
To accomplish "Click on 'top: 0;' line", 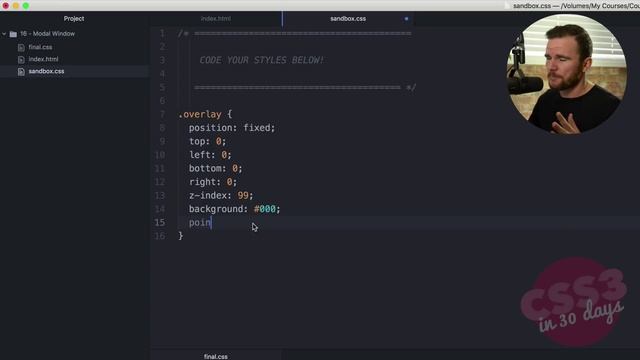I will pyautogui.click(x=207, y=141).
